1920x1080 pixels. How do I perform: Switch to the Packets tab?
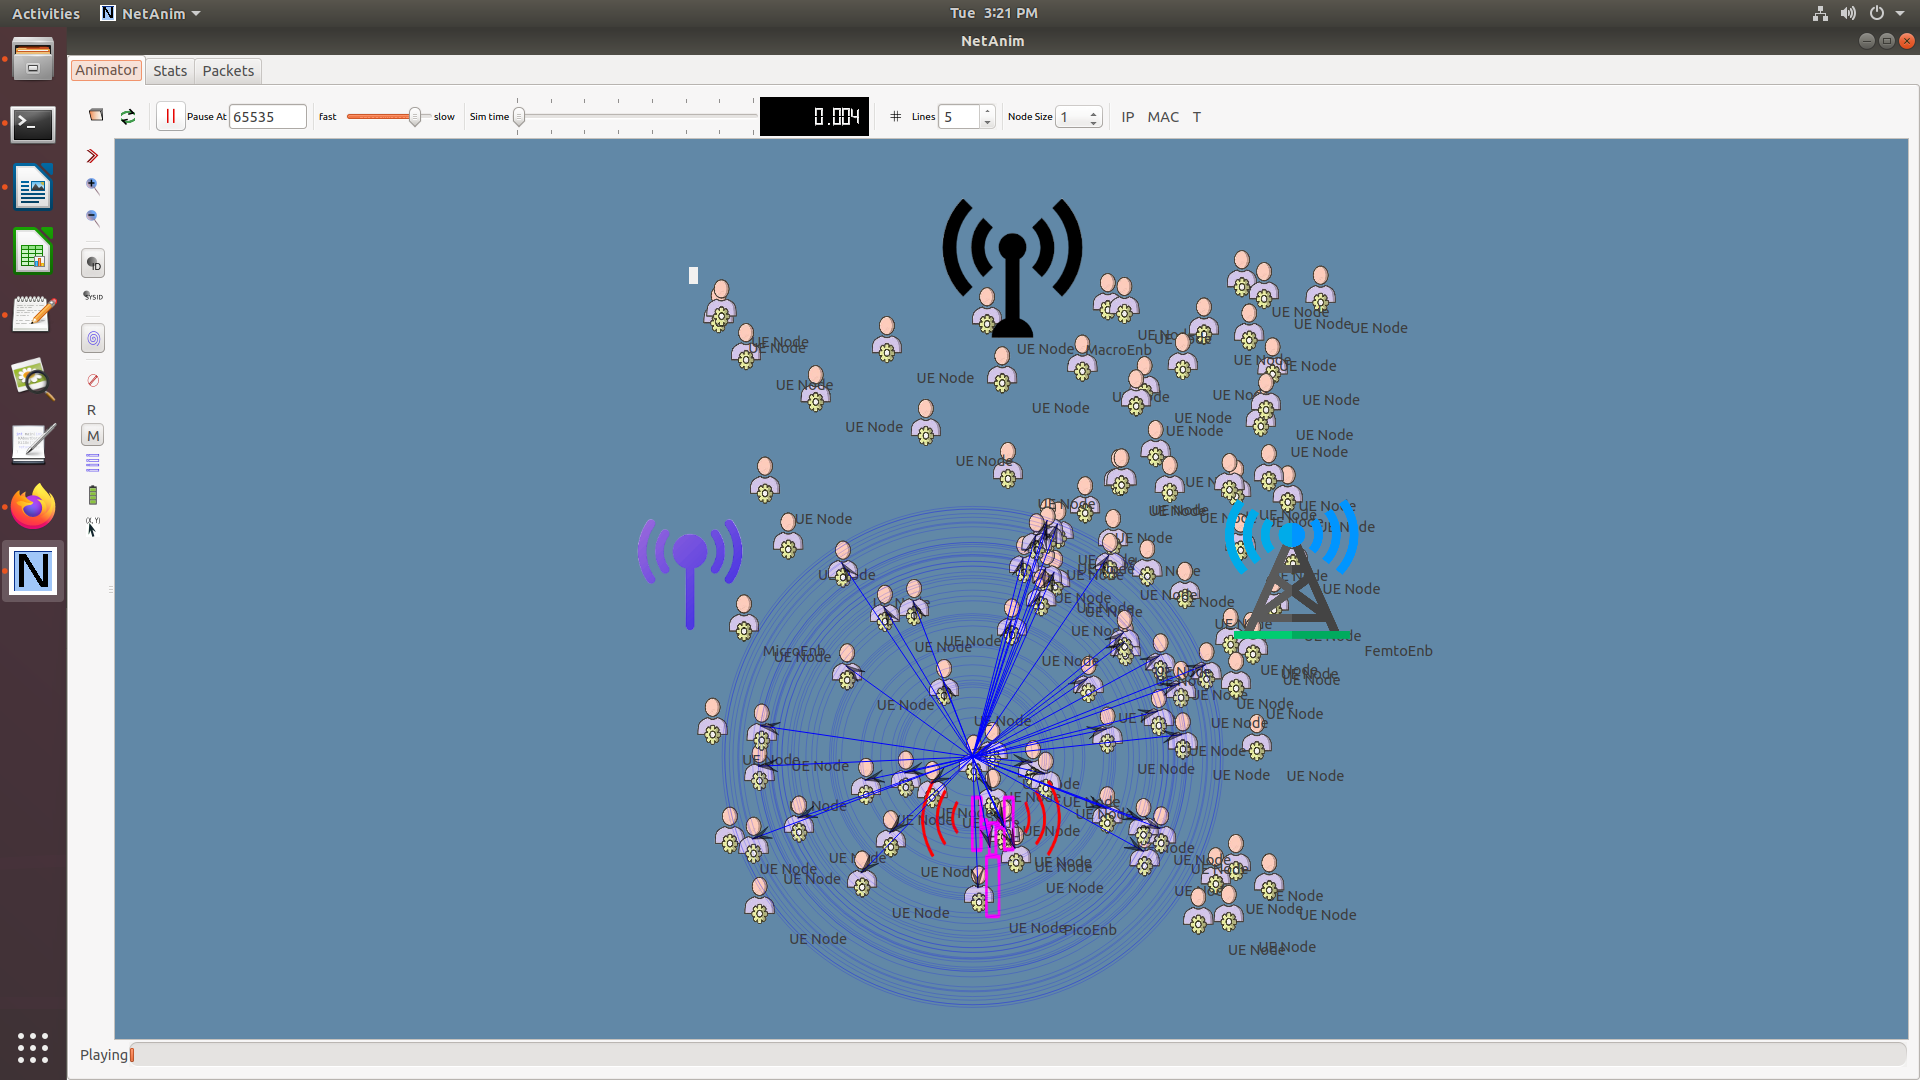pyautogui.click(x=228, y=71)
